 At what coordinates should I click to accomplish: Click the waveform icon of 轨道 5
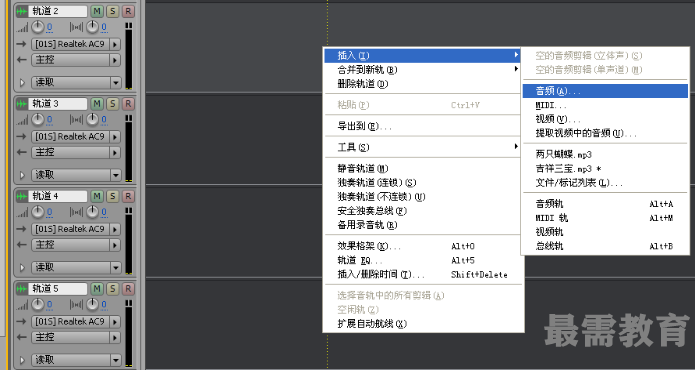(x=22, y=289)
